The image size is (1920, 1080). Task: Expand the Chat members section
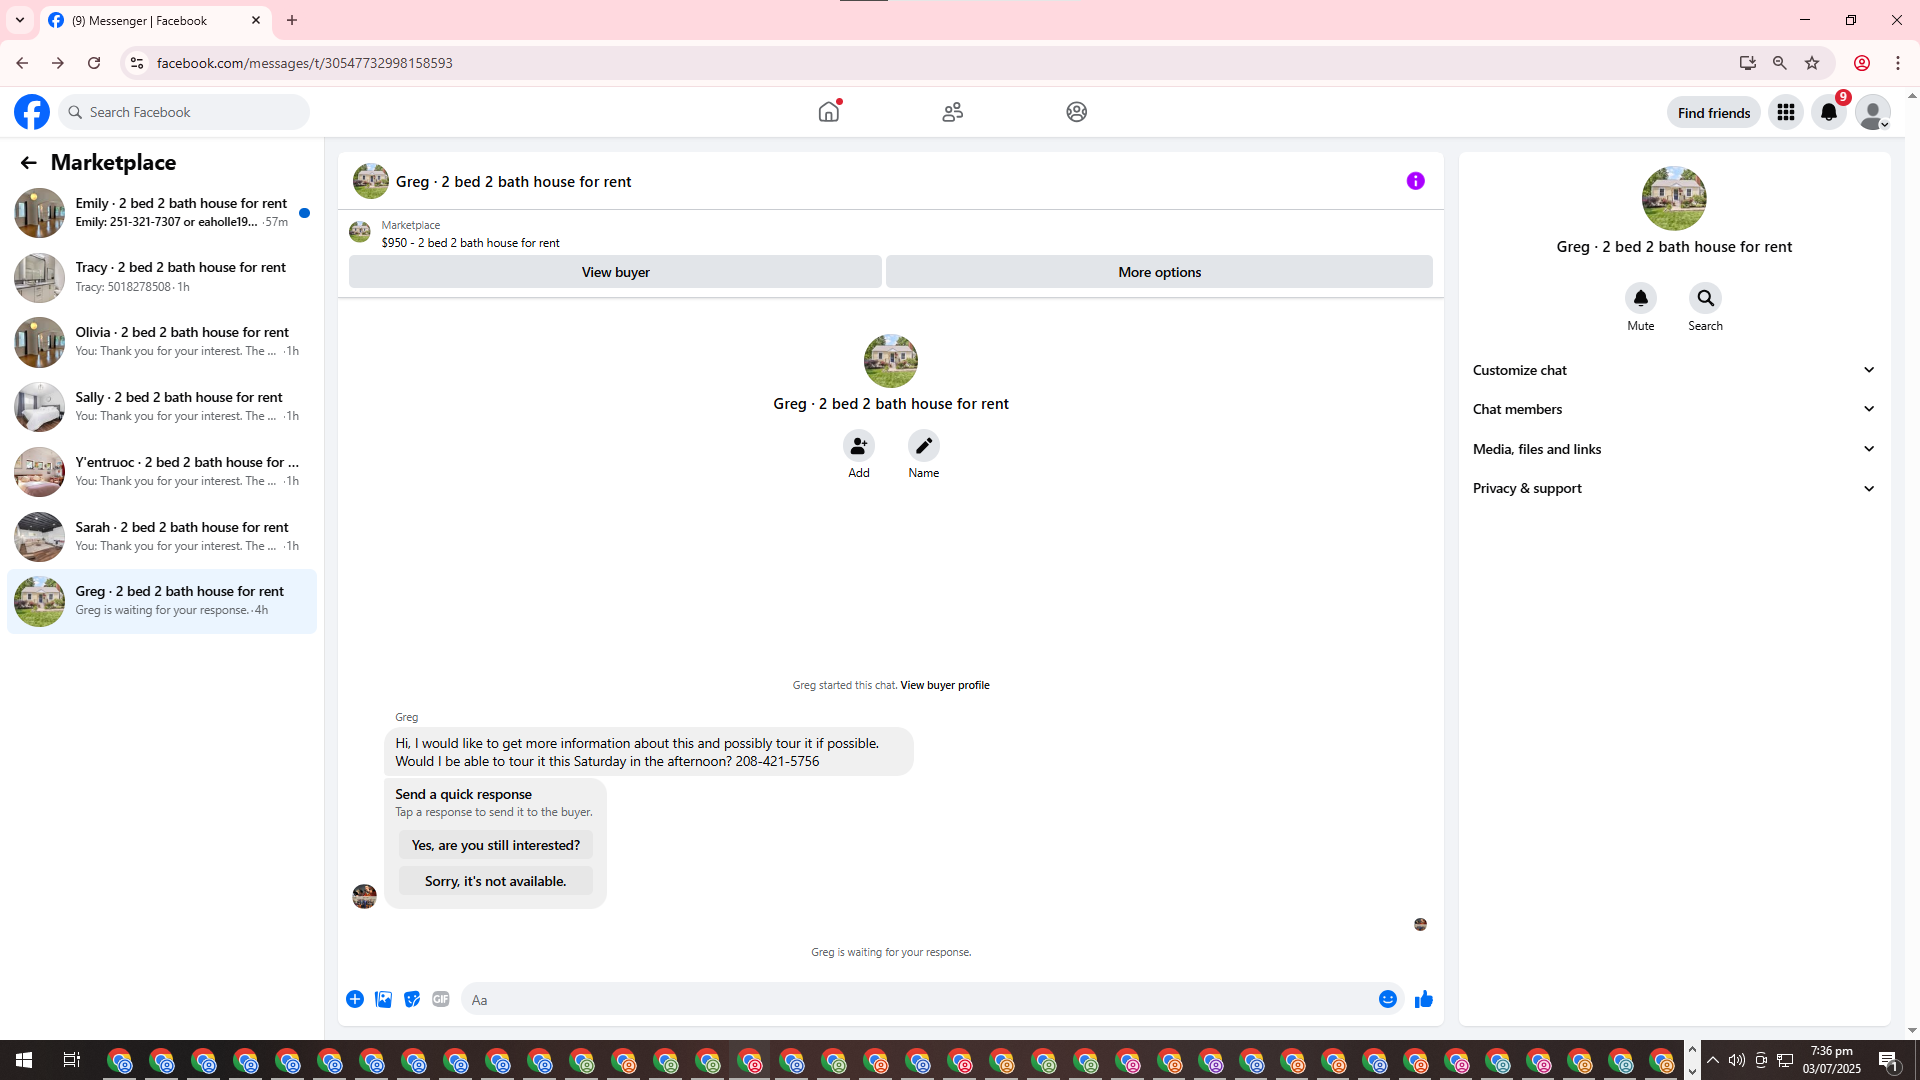click(x=1673, y=409)
